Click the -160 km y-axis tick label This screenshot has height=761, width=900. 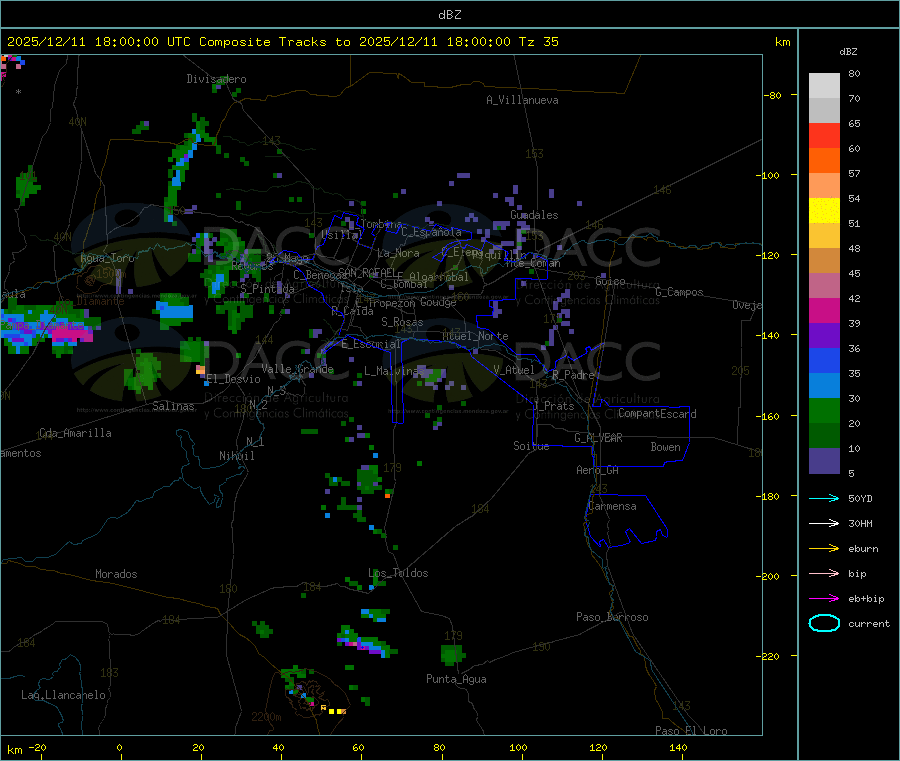767,416
